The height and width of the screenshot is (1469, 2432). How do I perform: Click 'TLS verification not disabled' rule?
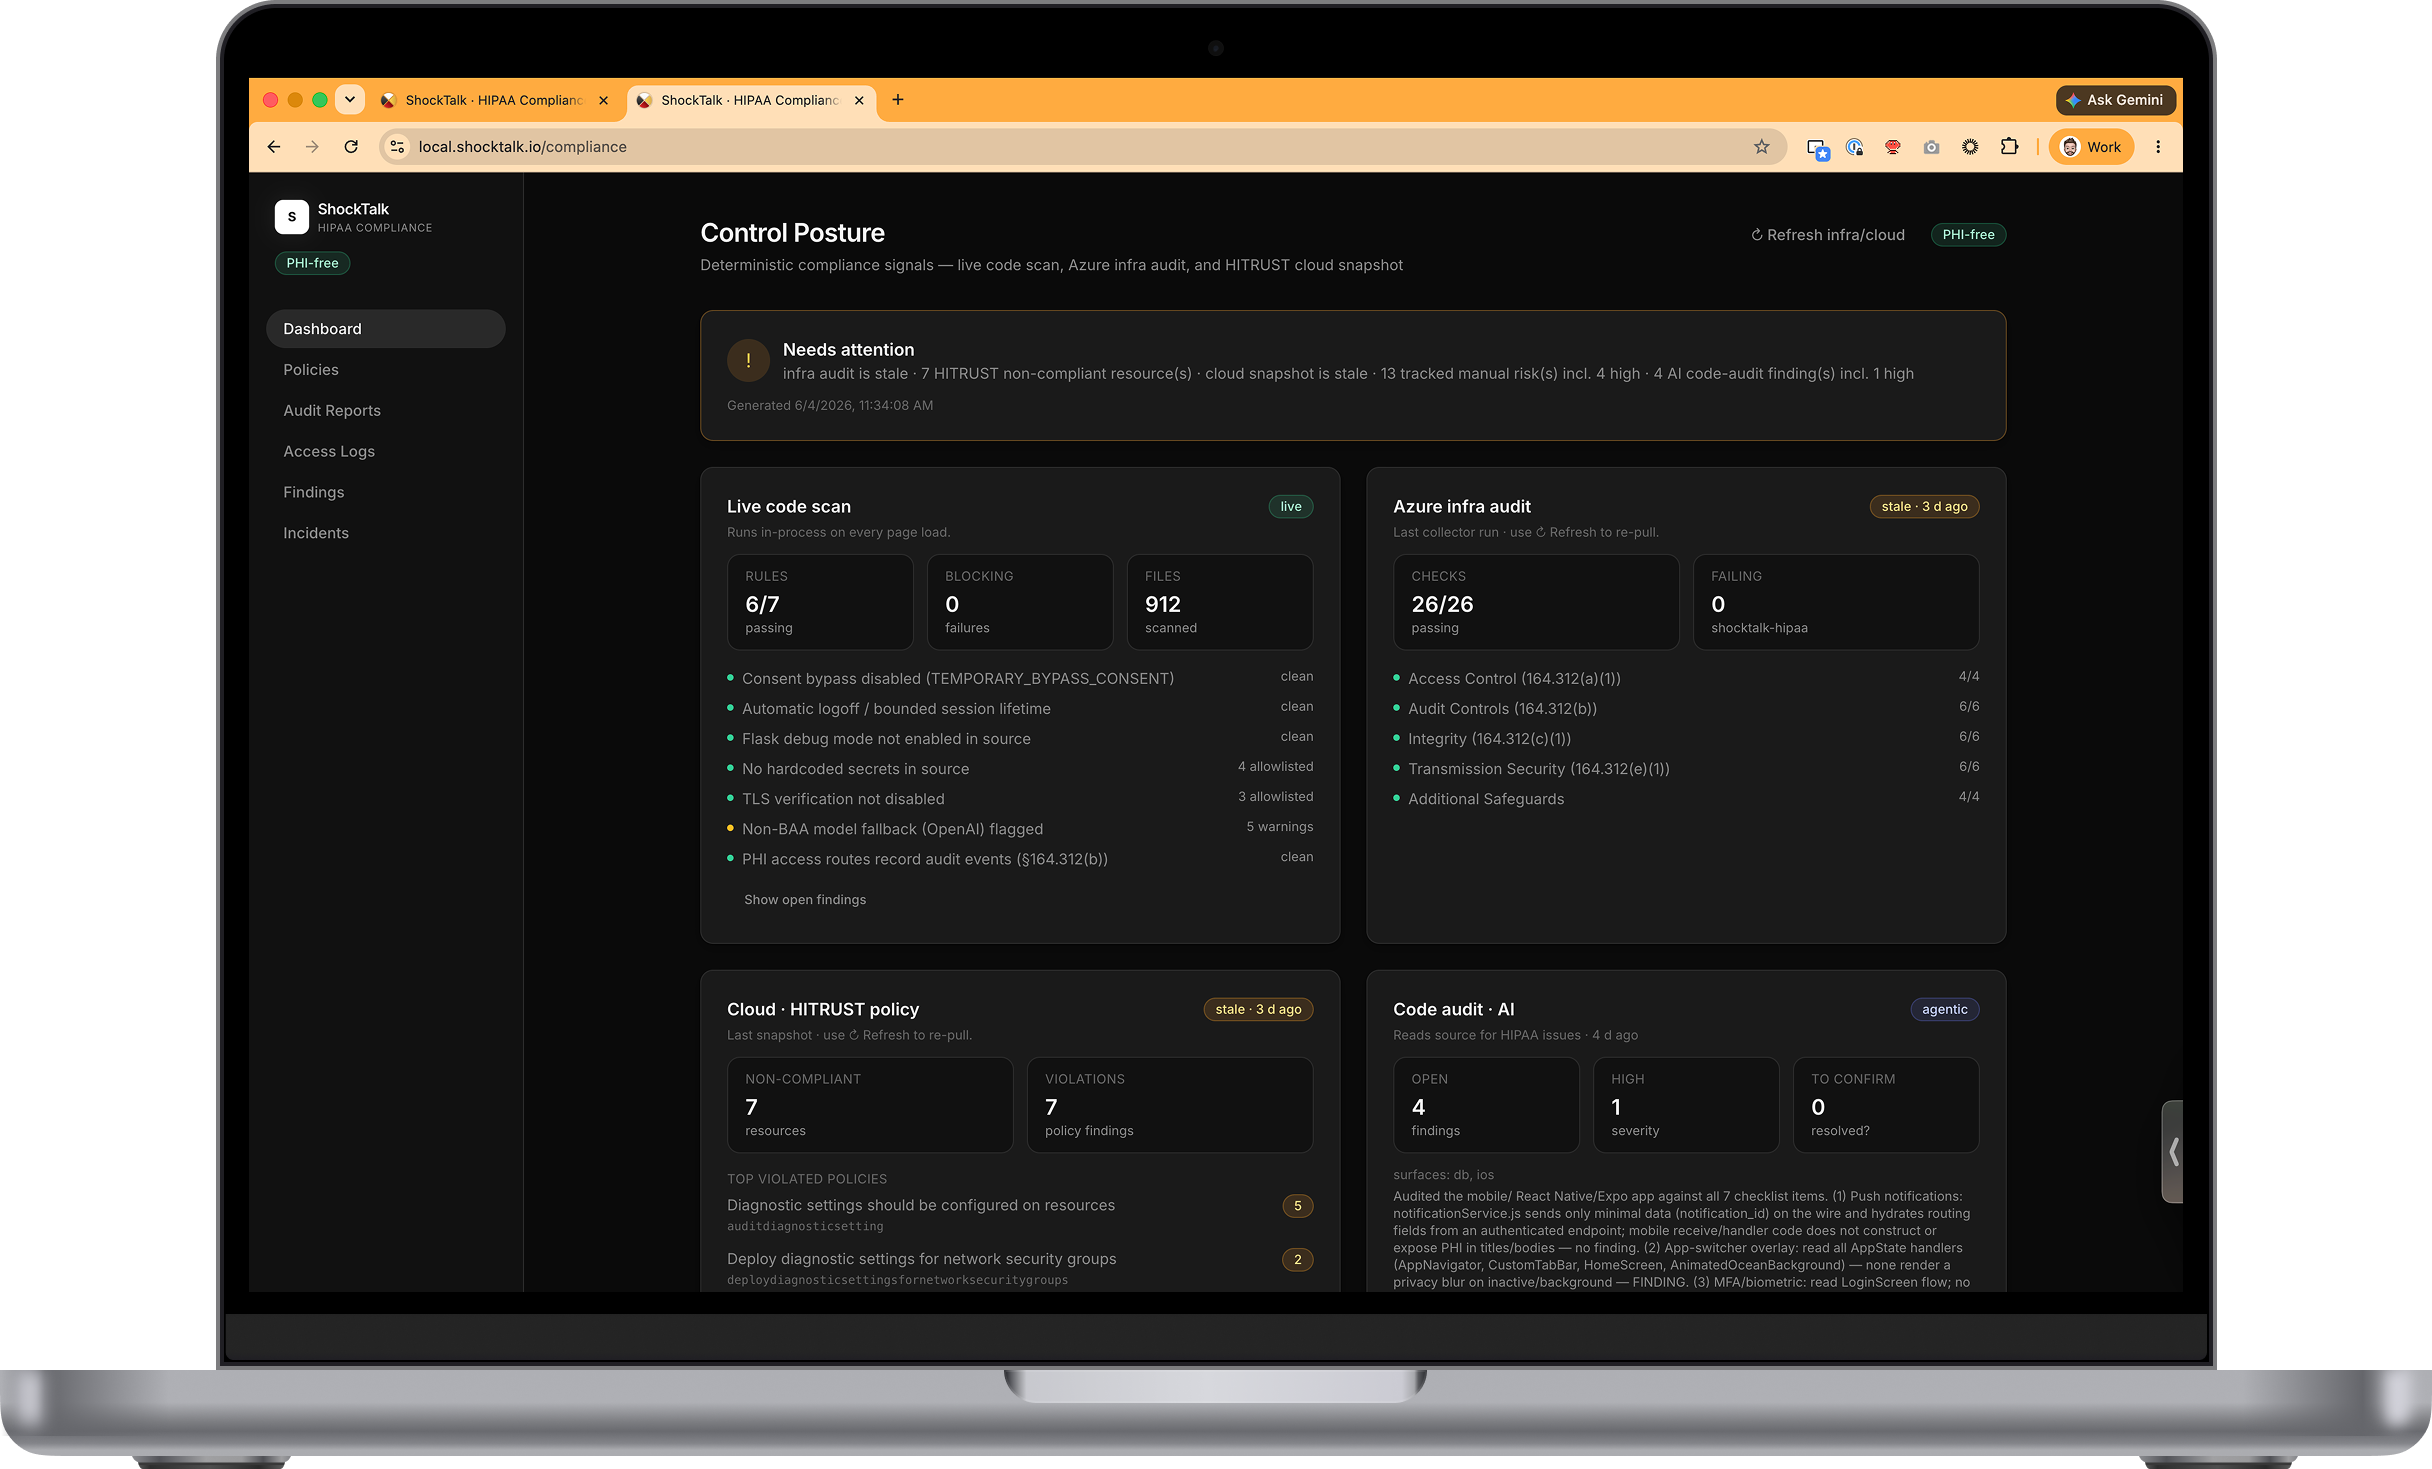pyautogui.click(x=1020, y=799)
